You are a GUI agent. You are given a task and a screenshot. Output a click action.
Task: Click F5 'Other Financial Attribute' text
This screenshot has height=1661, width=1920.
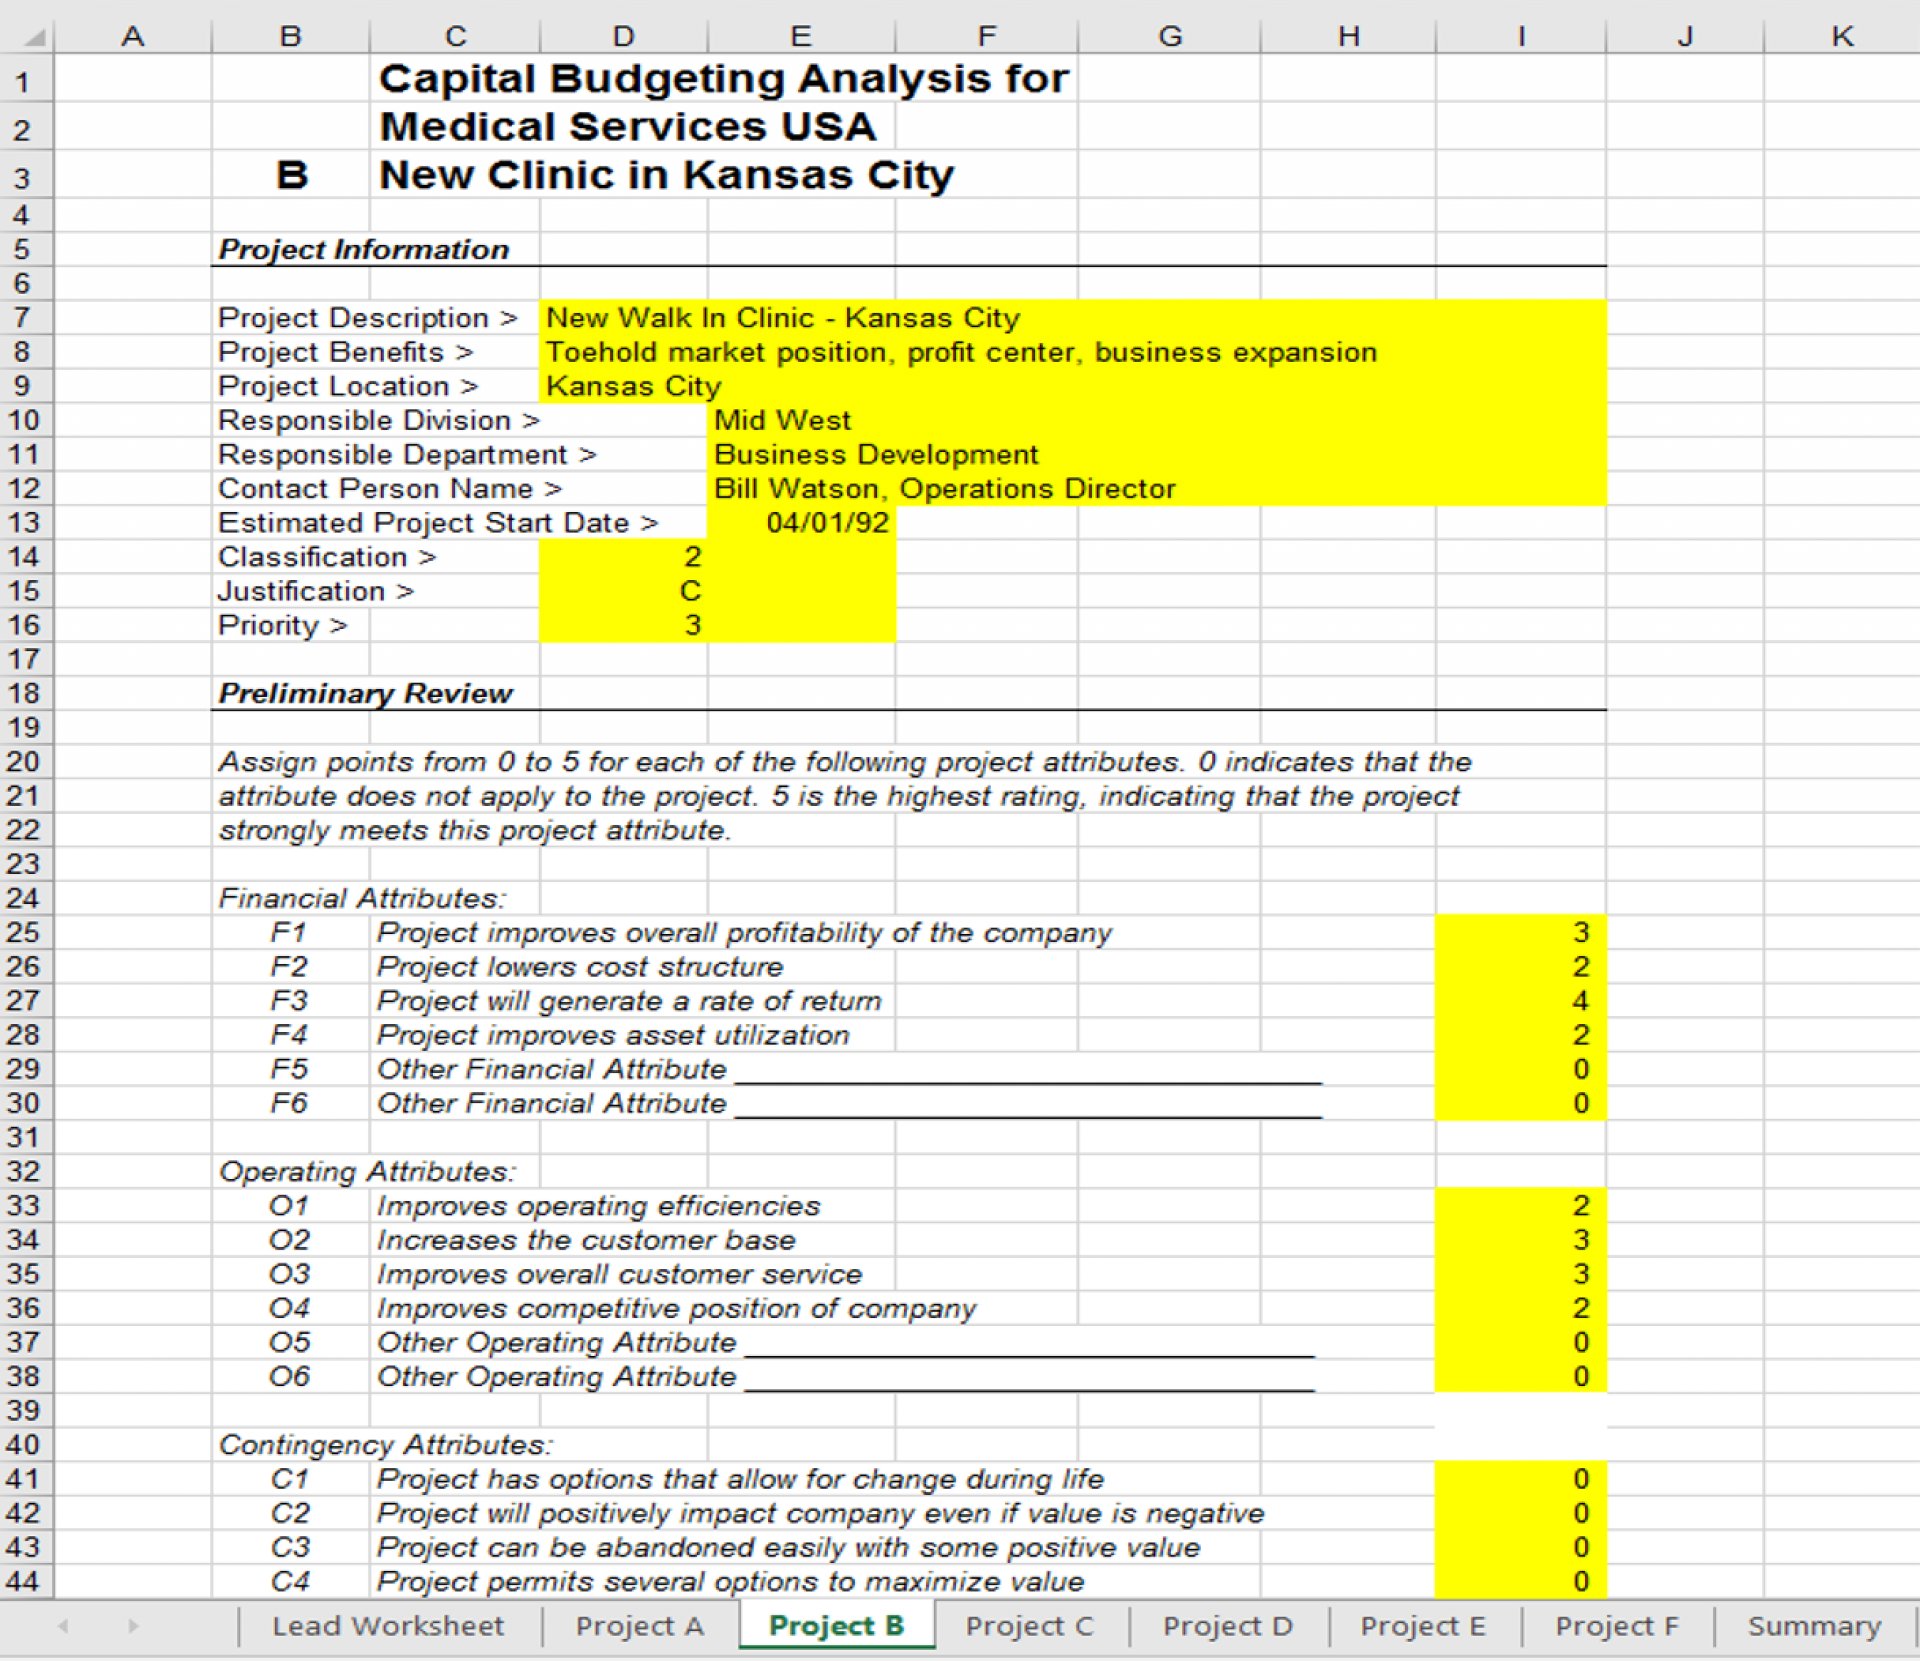551,1069
